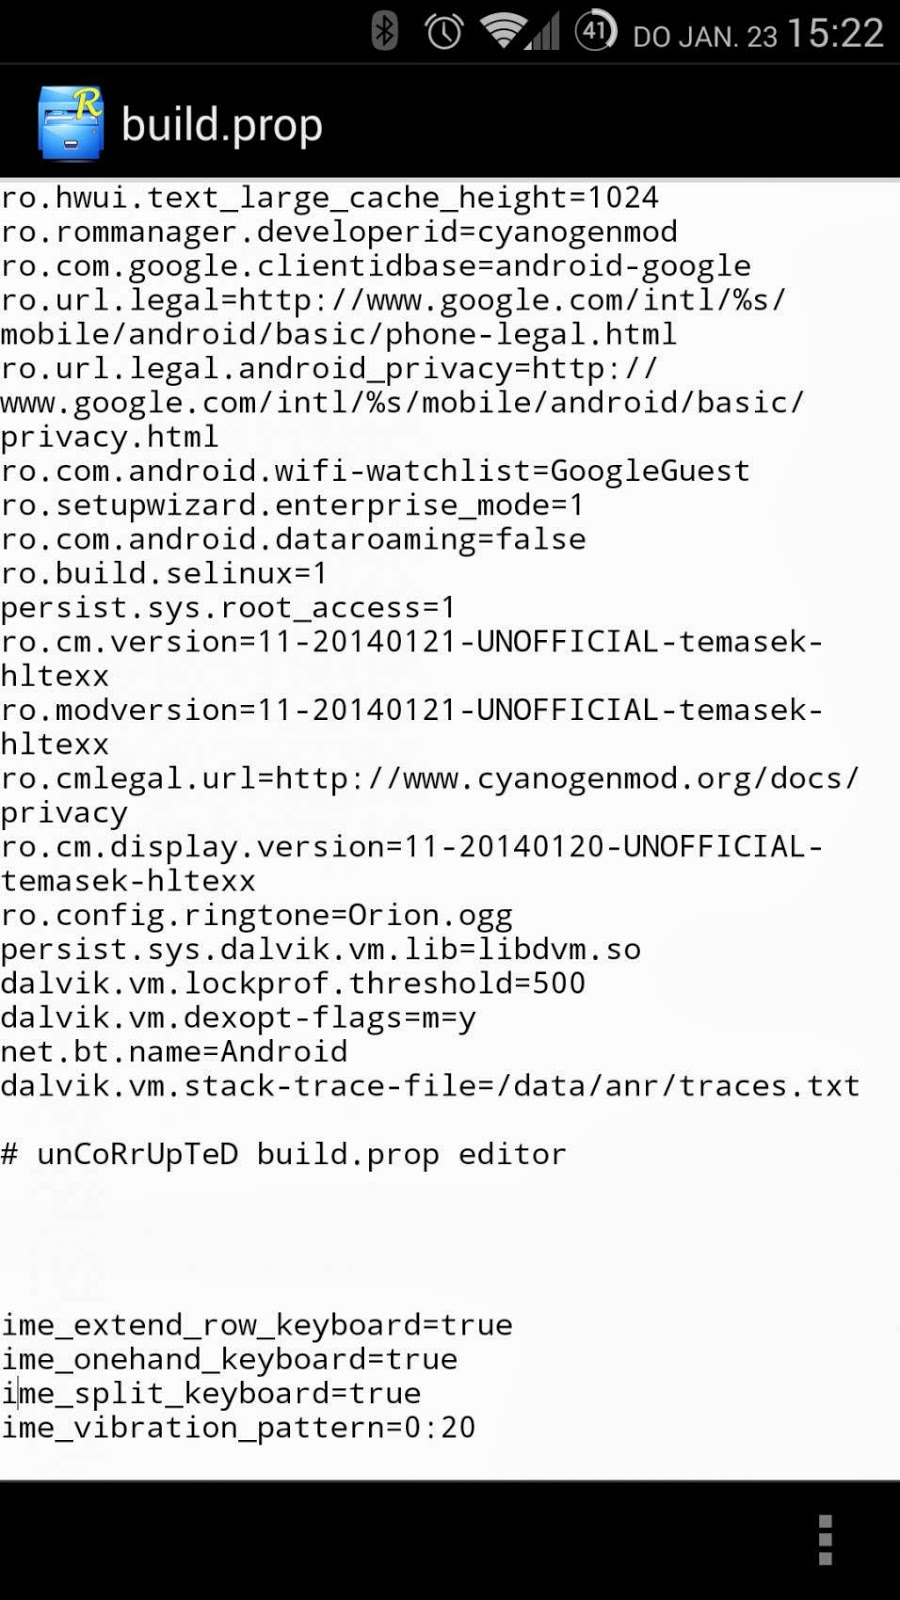Viewport: 900px width, 1600px height.
Task: Click the ime_vibration_pattern=0:20 line
Action: [238, 1427]
